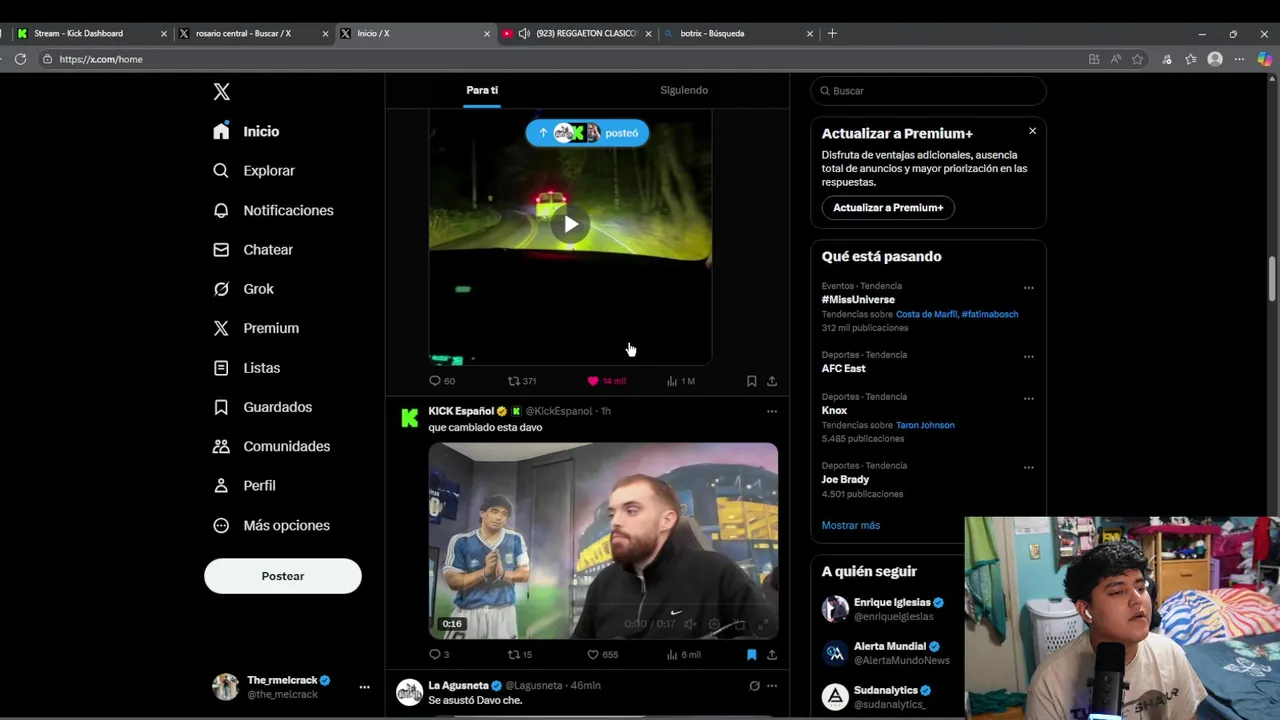
Task: Mute the REGGAETON CLASICO tab audio
Action: pyautogui.click(x=523, y=33)
